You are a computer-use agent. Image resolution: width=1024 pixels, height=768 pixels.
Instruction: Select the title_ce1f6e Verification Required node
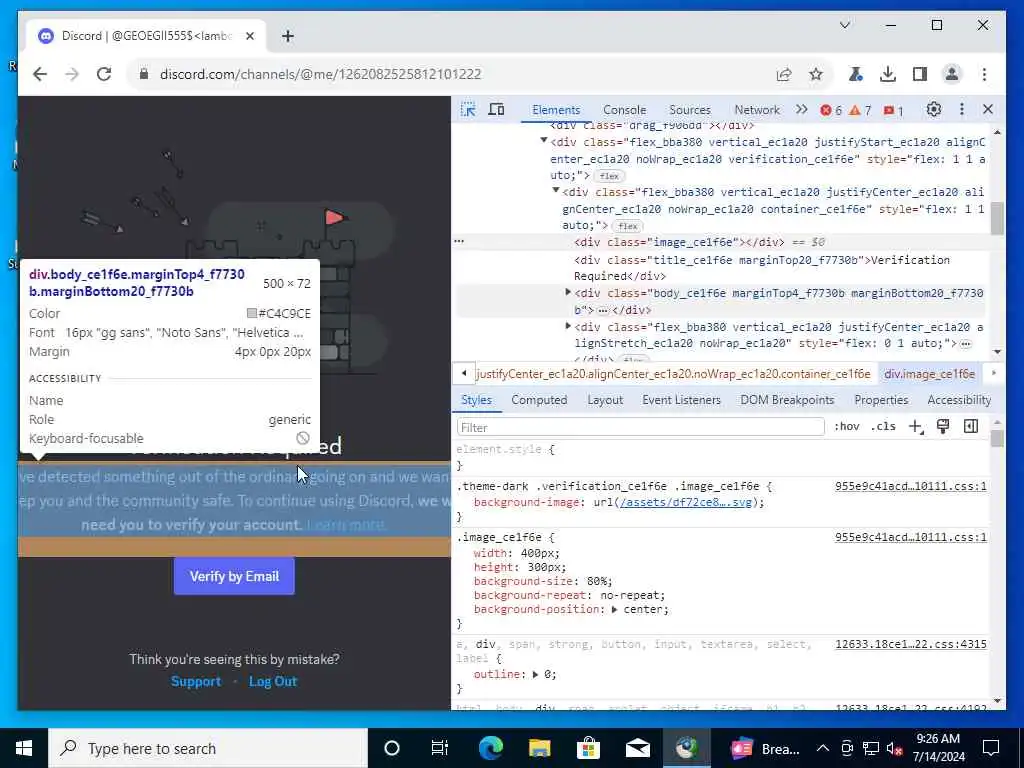761,268
